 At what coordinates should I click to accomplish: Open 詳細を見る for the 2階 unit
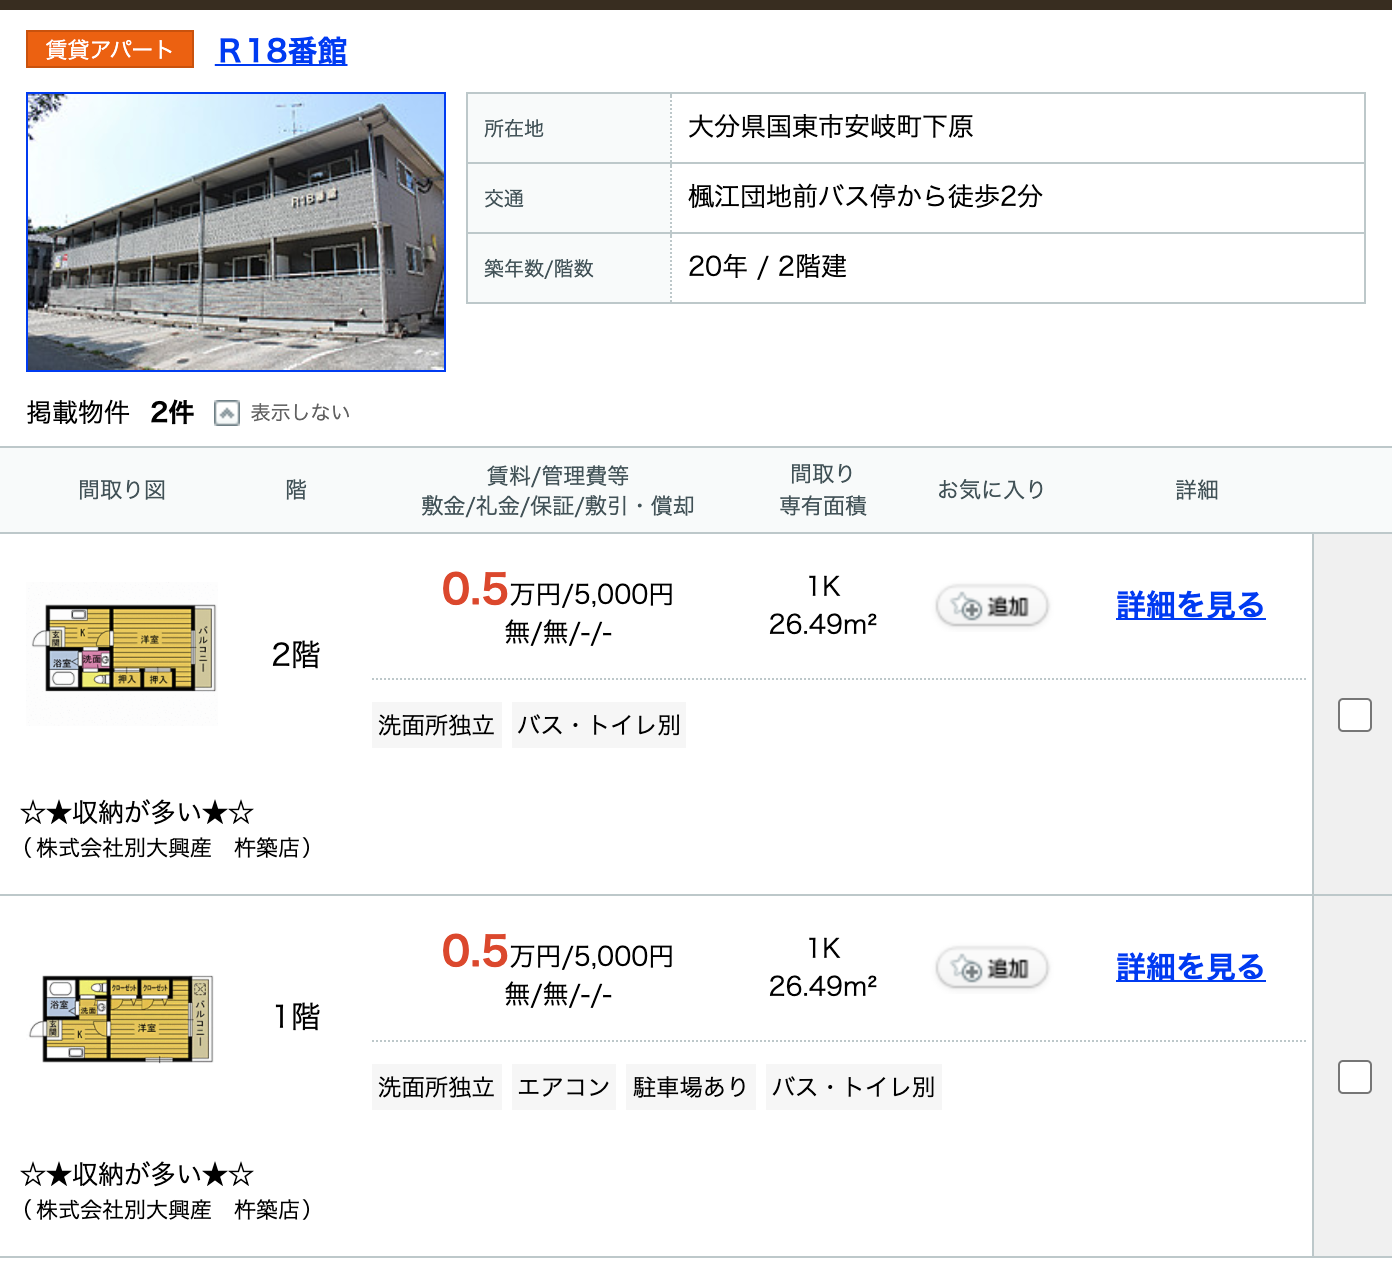(x=1190, y=606)
